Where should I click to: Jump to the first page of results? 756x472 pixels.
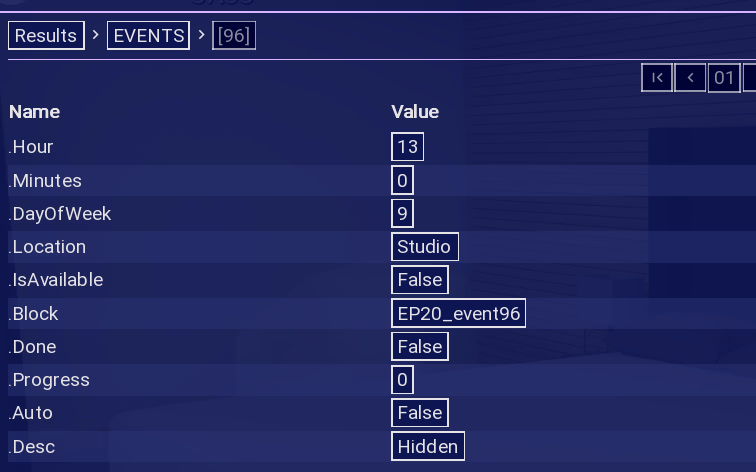pyautogui.click(x=657, y=78)
